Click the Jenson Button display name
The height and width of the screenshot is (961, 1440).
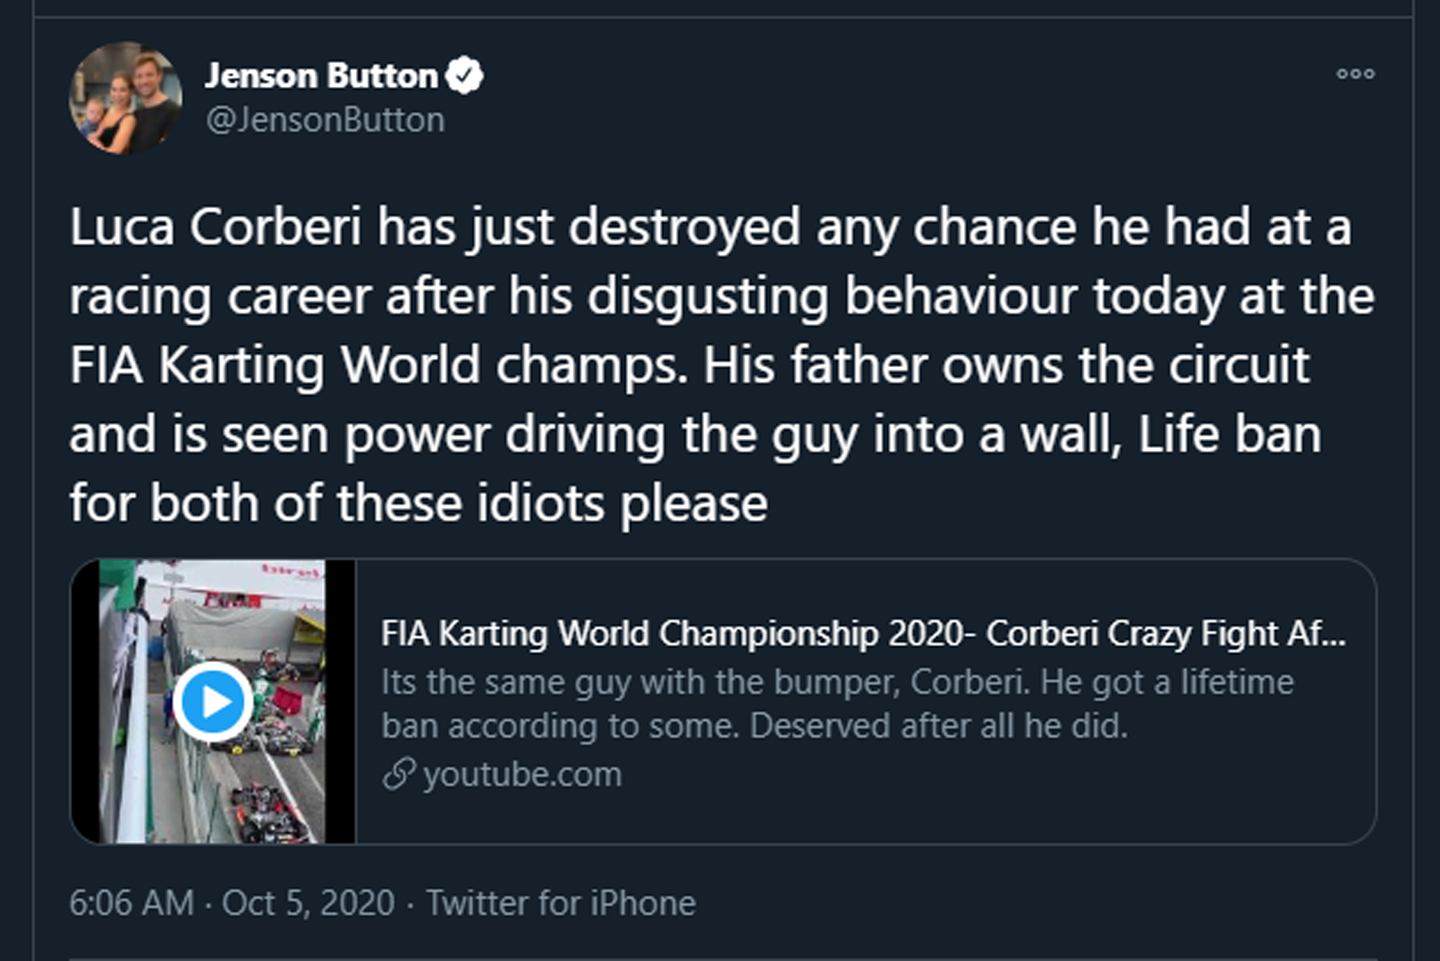pos(321,75)
